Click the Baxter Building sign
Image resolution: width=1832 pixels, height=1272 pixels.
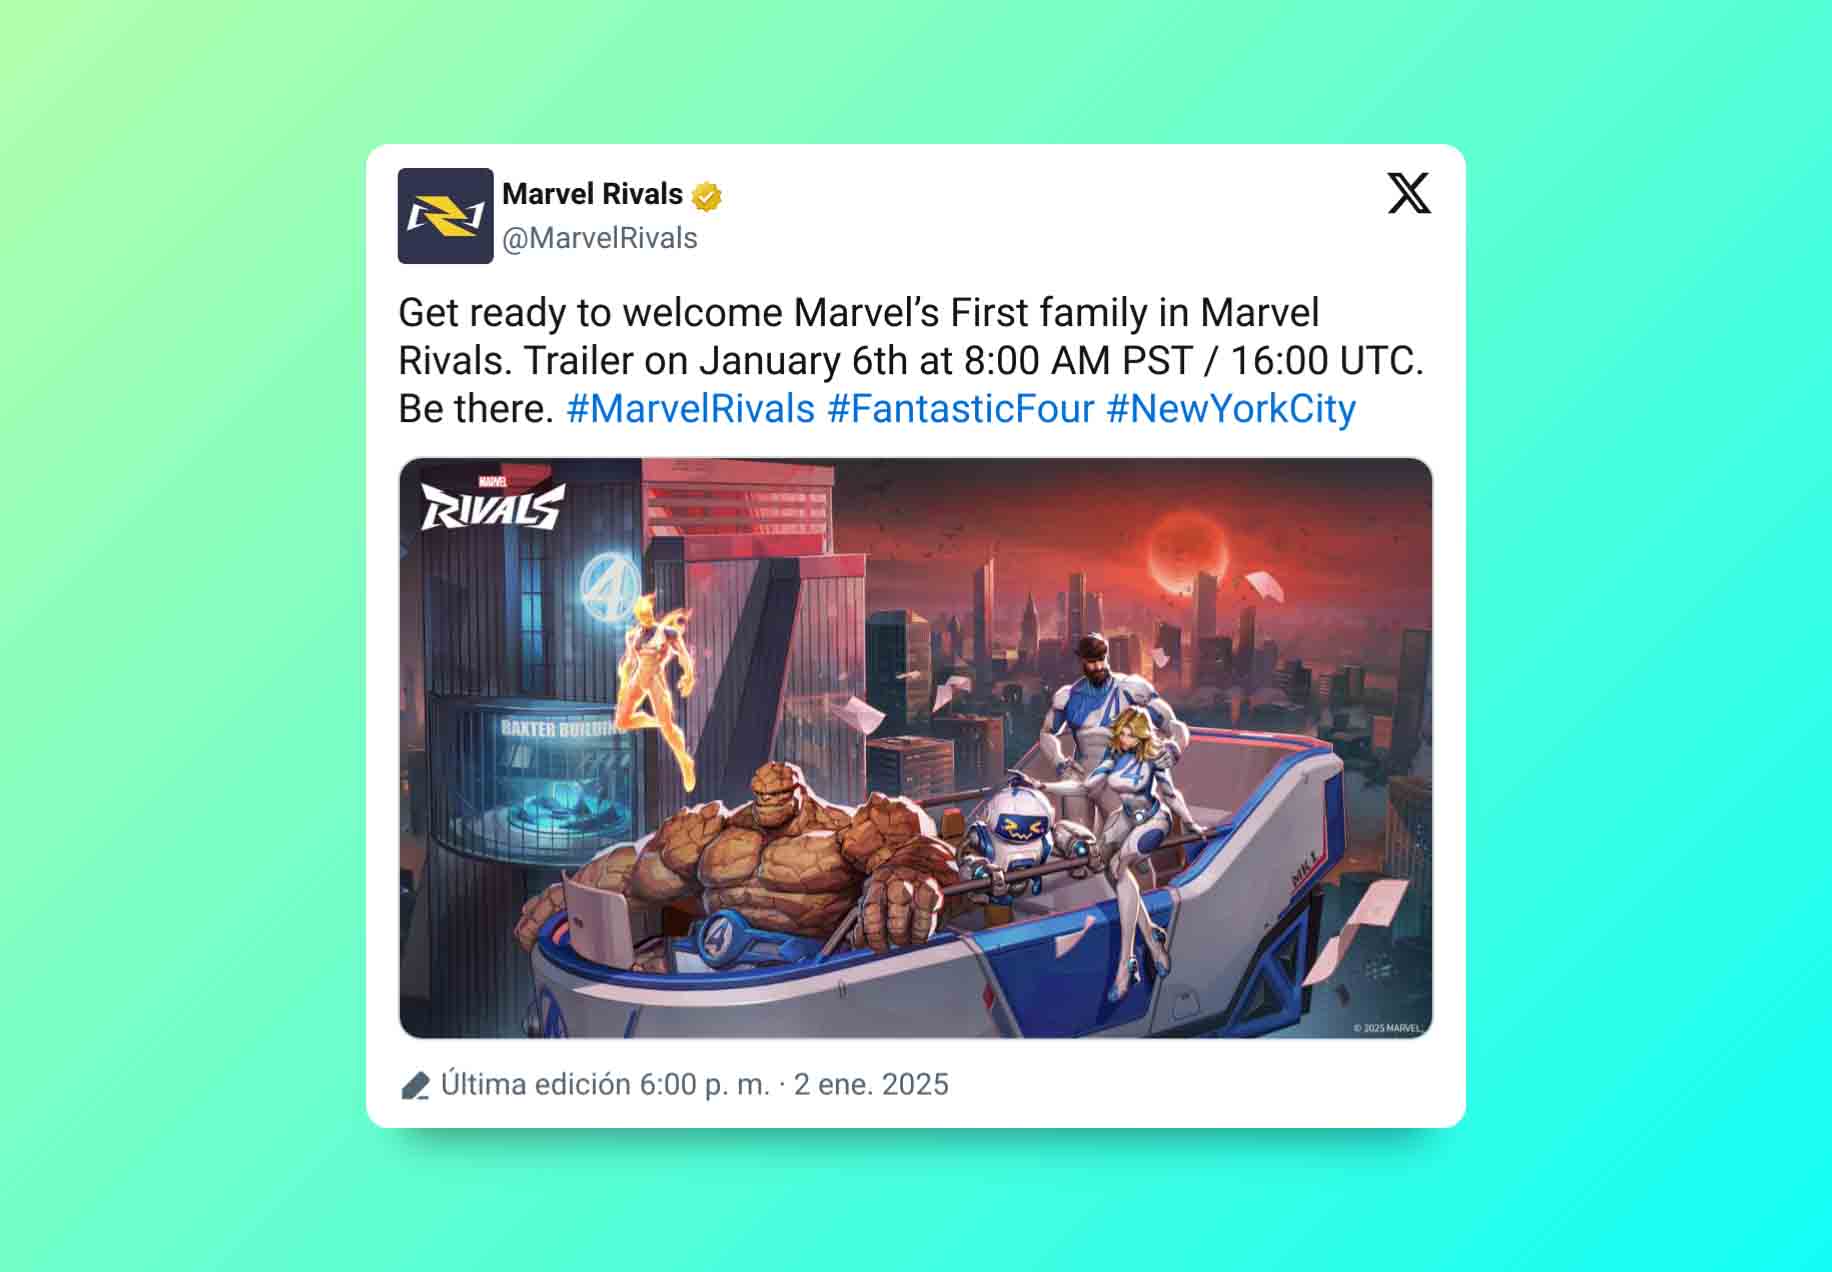560,728
